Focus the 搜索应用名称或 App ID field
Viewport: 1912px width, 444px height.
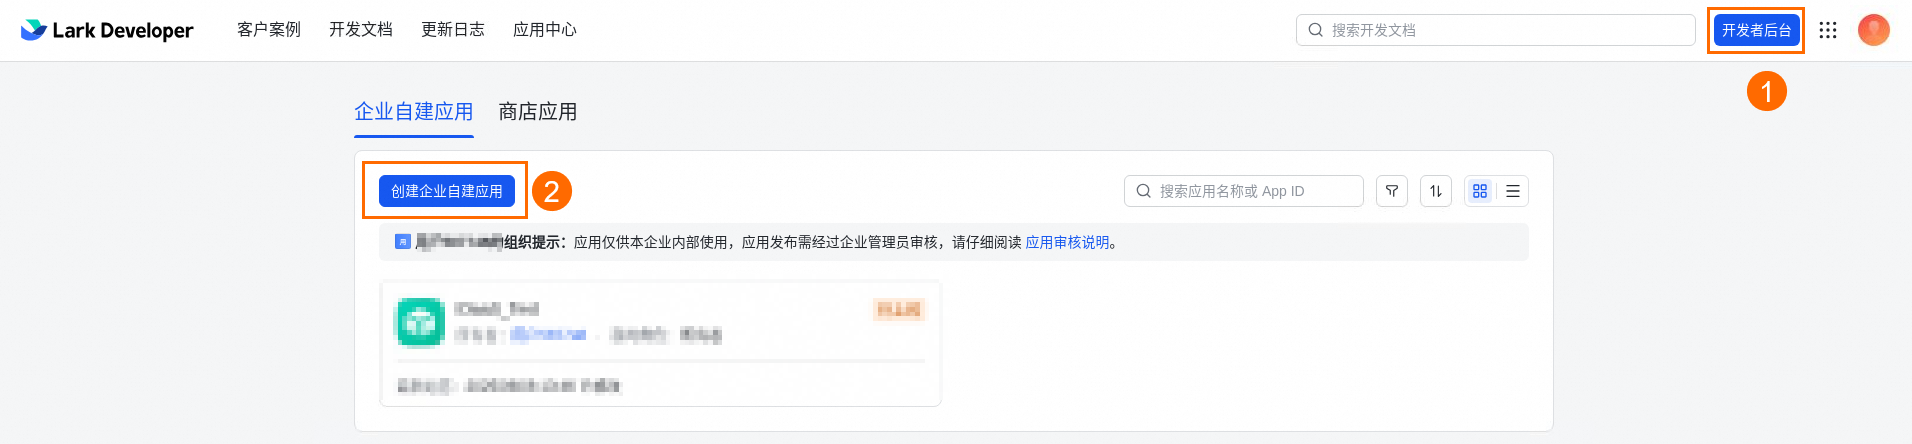1244,191
